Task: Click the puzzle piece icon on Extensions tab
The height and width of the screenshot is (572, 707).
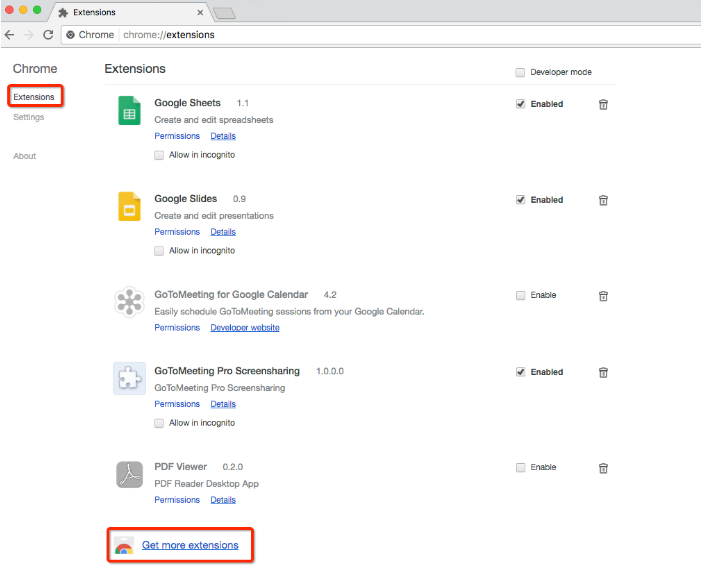Action: point(63,13)
